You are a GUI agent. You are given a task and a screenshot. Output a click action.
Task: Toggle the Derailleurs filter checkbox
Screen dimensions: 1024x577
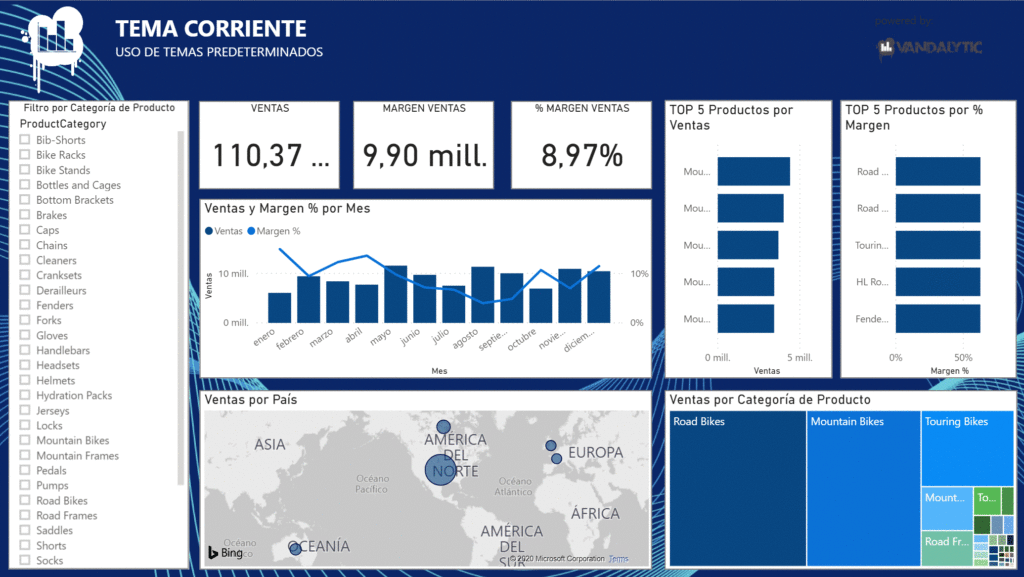pos(25,290)
